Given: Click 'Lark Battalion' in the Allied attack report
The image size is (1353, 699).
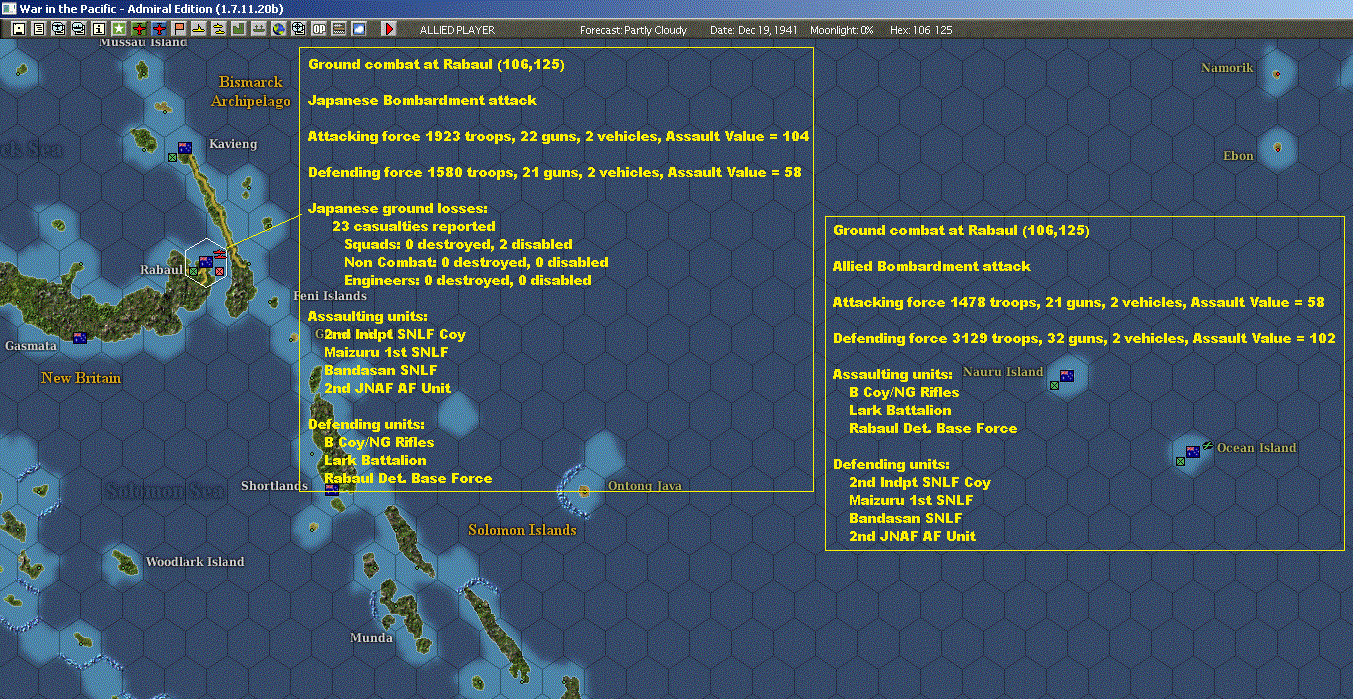Looking at the screenshot, I should click(x=900, y=410).
